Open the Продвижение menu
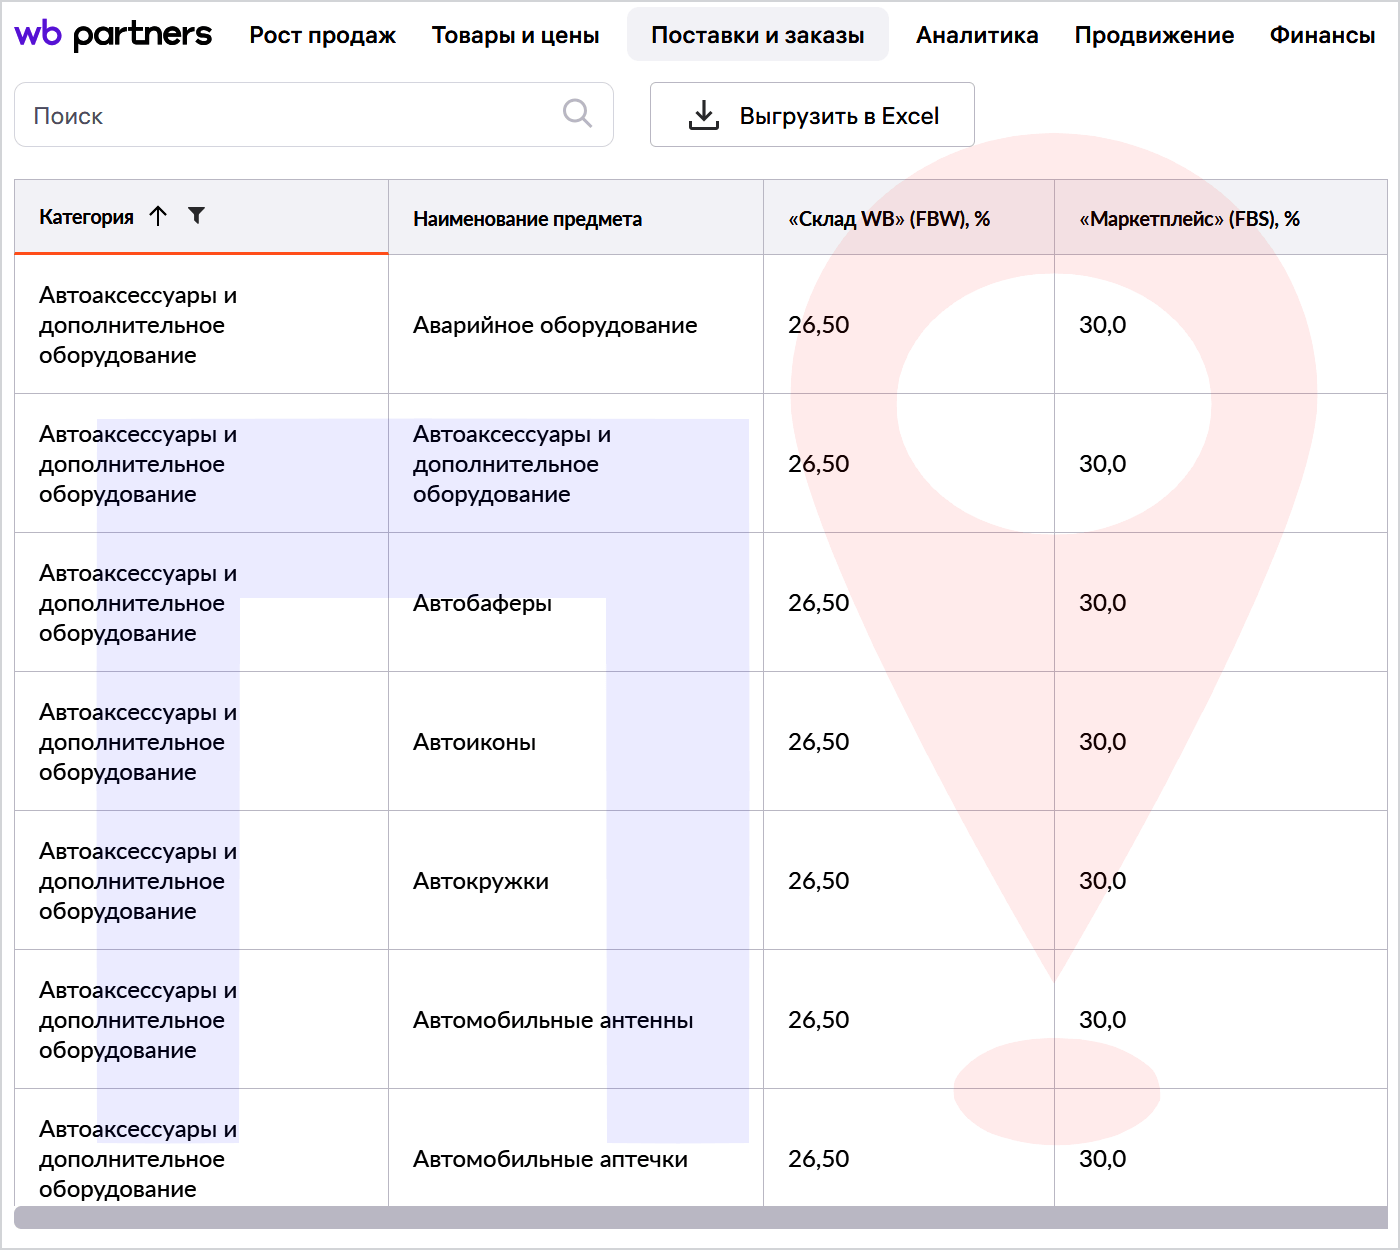Screen dimensions: 1400x1250 point(1153,35)
